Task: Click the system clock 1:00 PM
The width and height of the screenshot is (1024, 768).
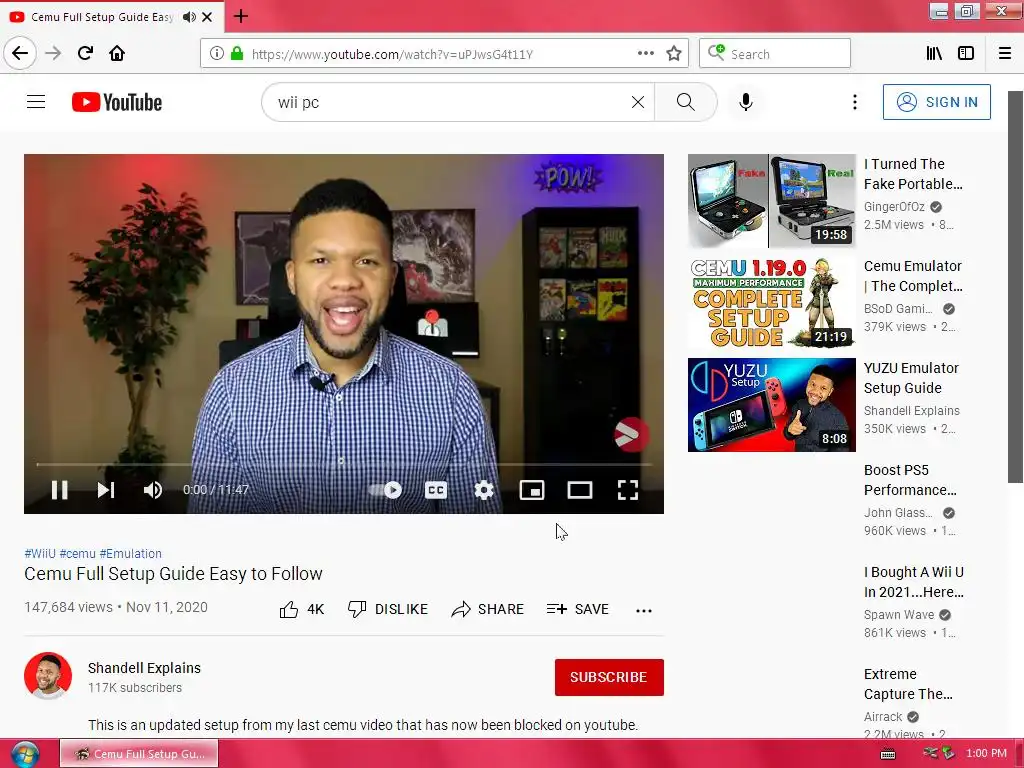Action: (986, 754)
